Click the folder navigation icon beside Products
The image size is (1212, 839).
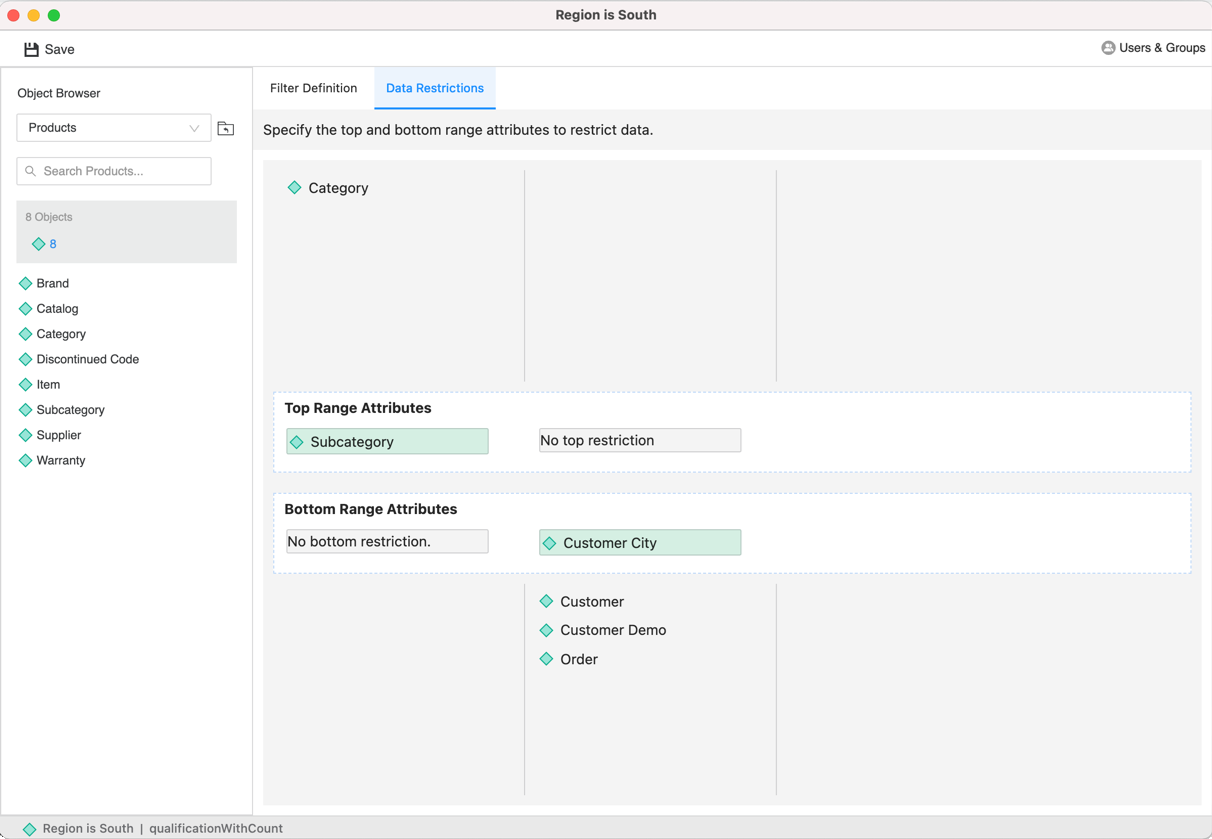226,128
